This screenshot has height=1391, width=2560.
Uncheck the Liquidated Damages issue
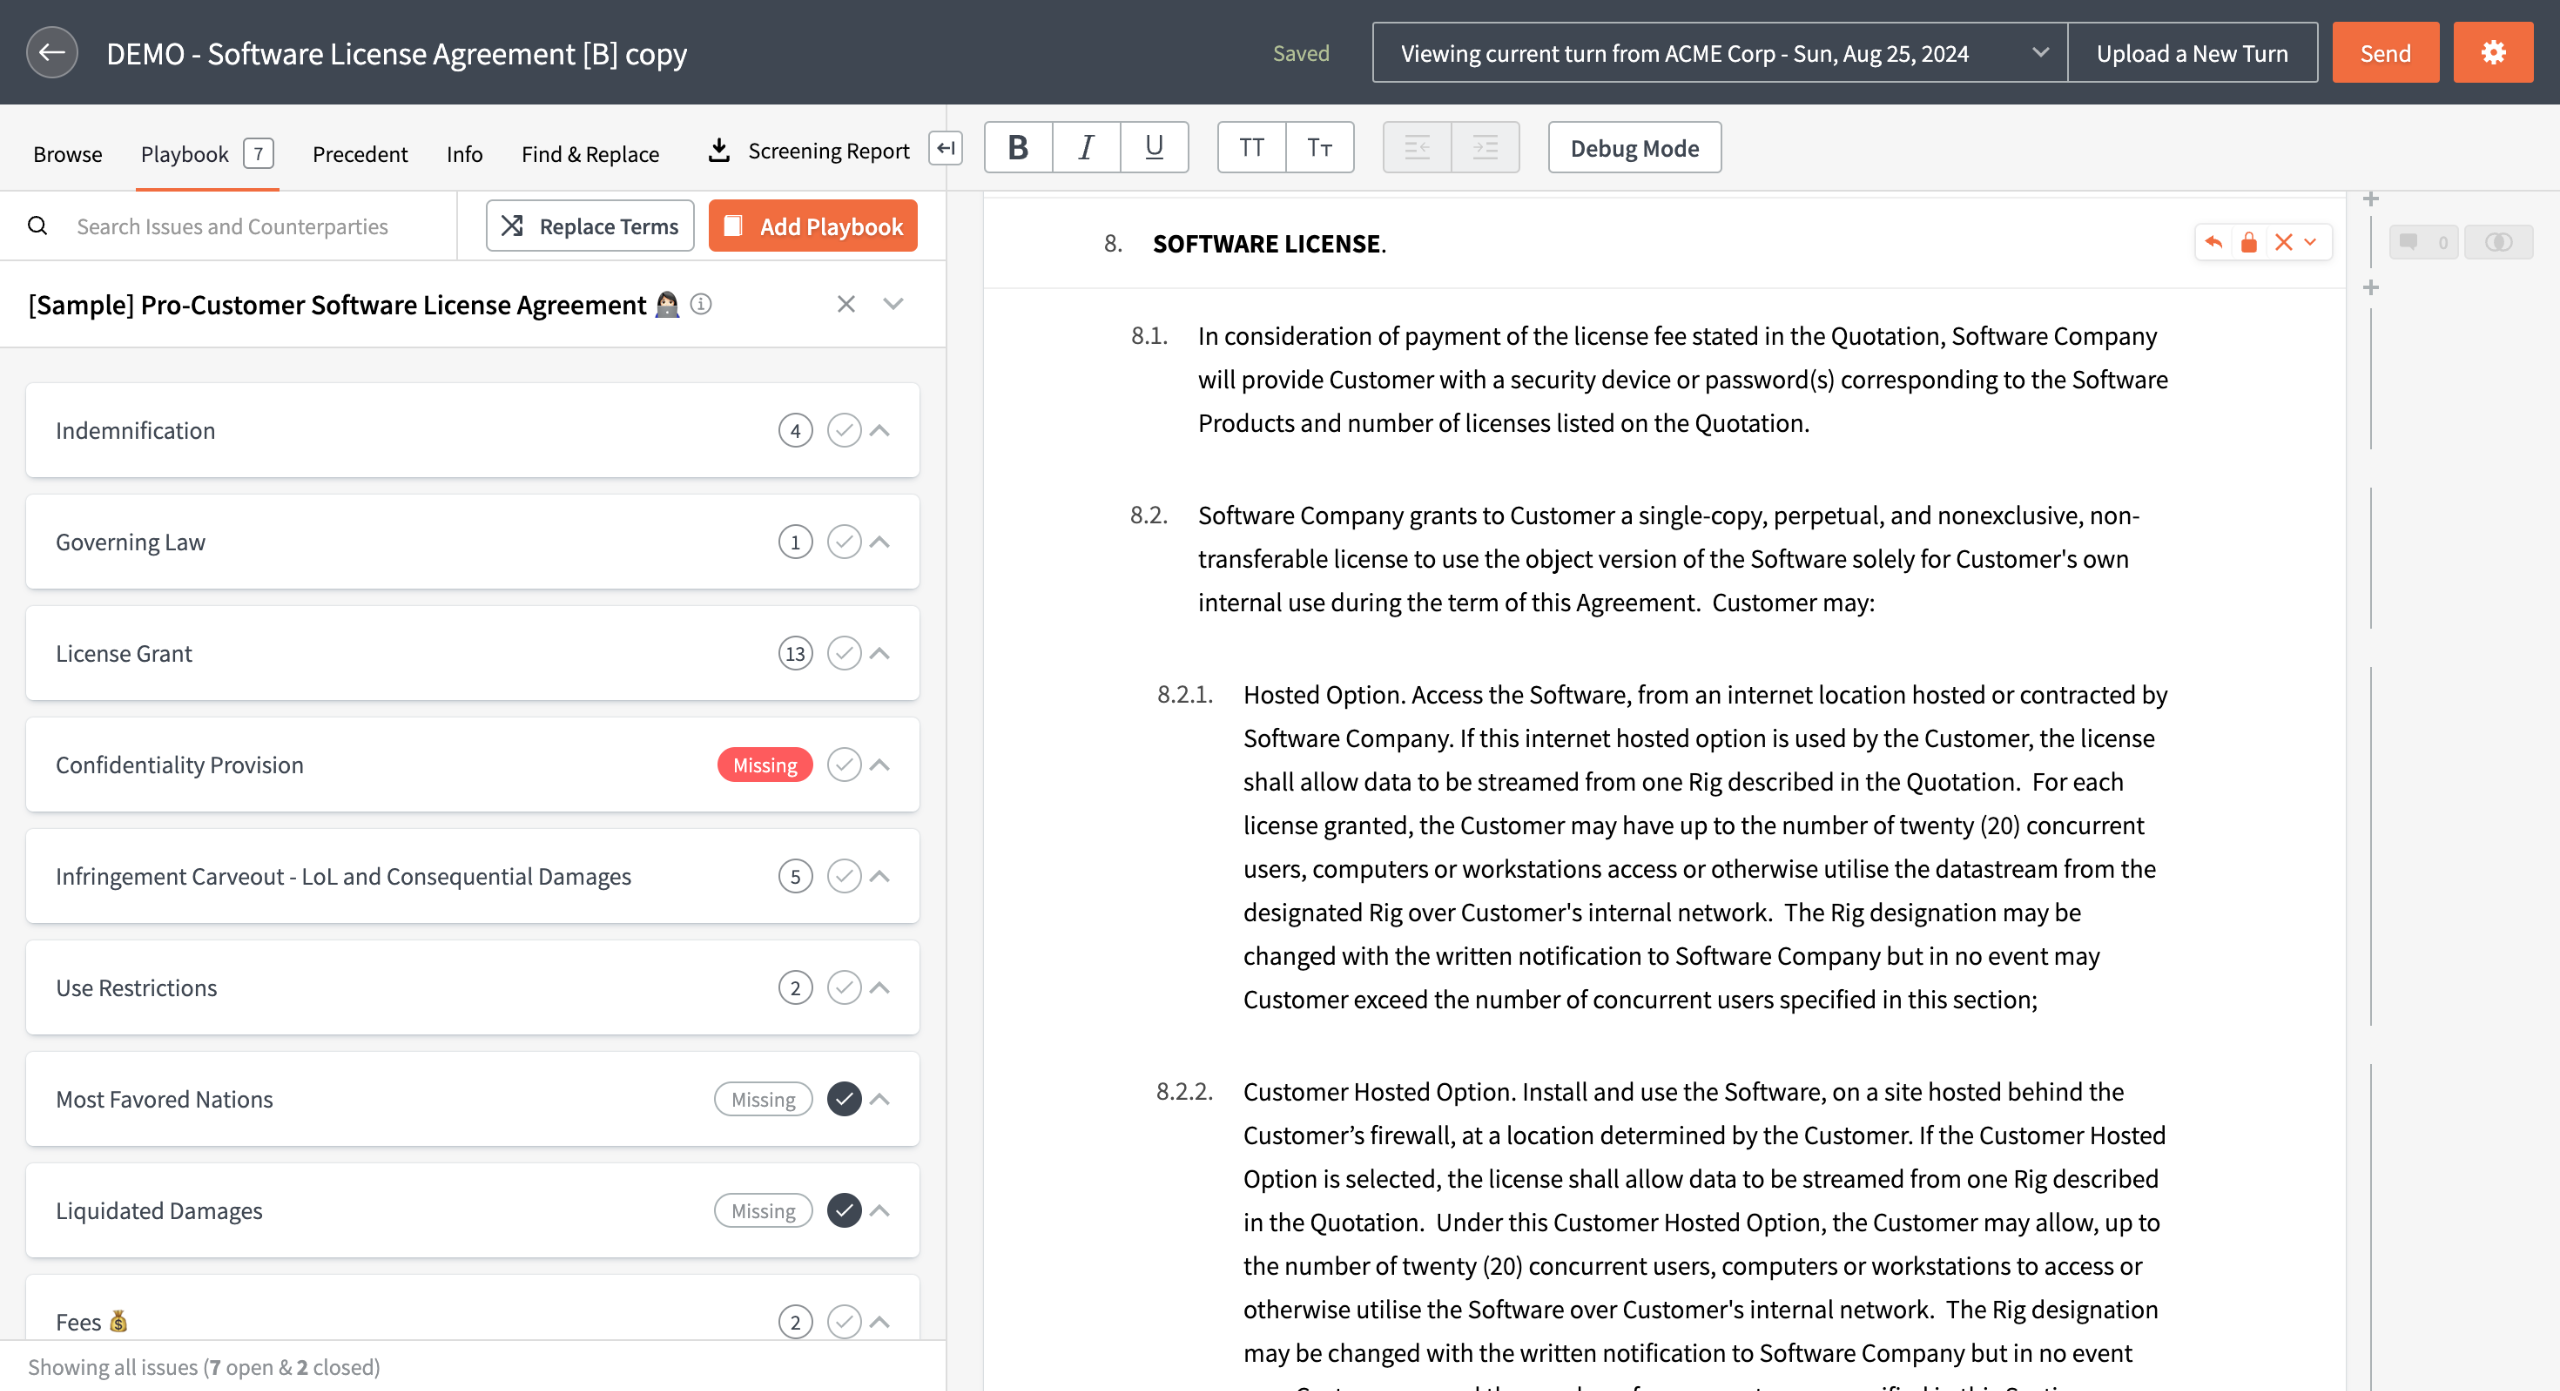click(x=844, y=1211)
